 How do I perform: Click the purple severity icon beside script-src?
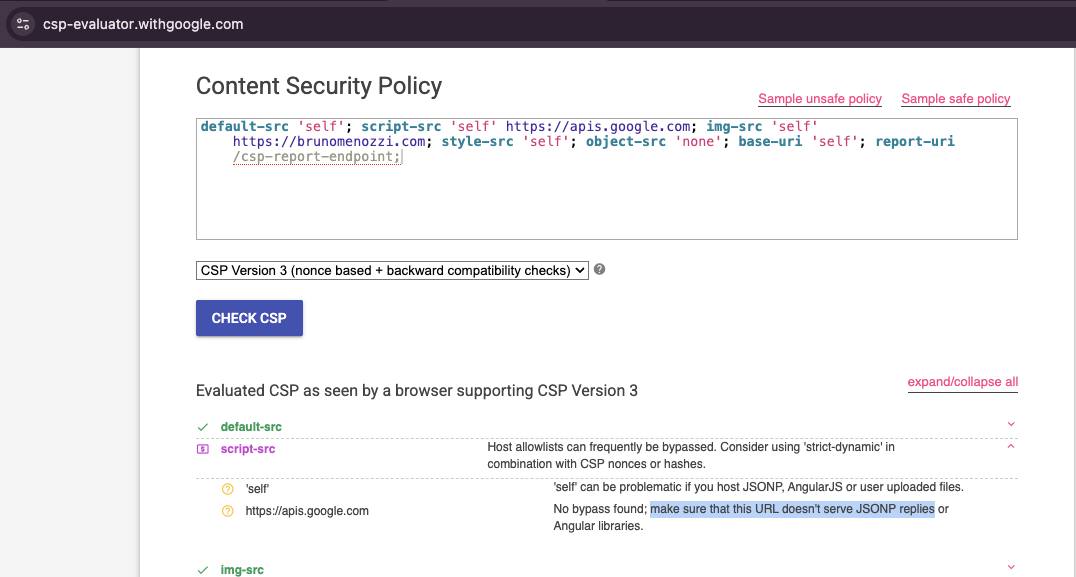pyautogui.click(x=203, y=449)
